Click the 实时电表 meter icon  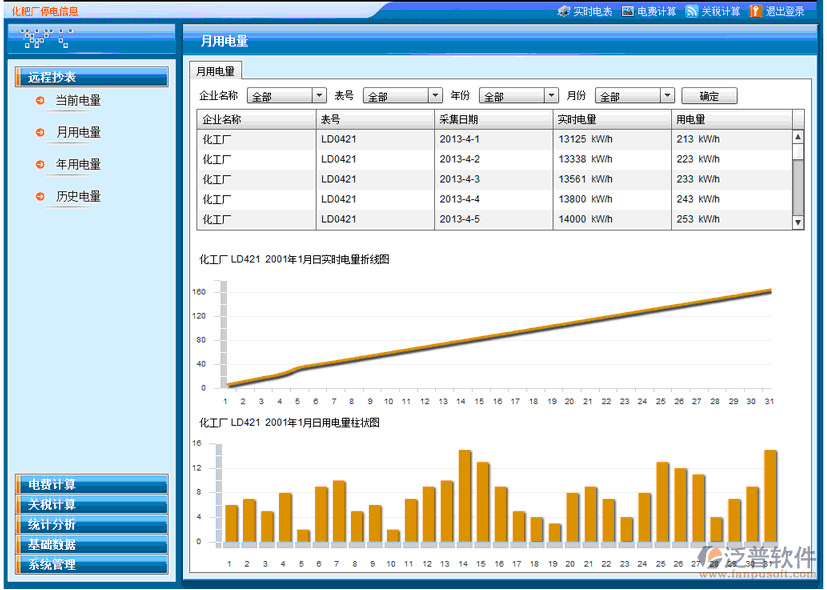click(x=564, y=12)
